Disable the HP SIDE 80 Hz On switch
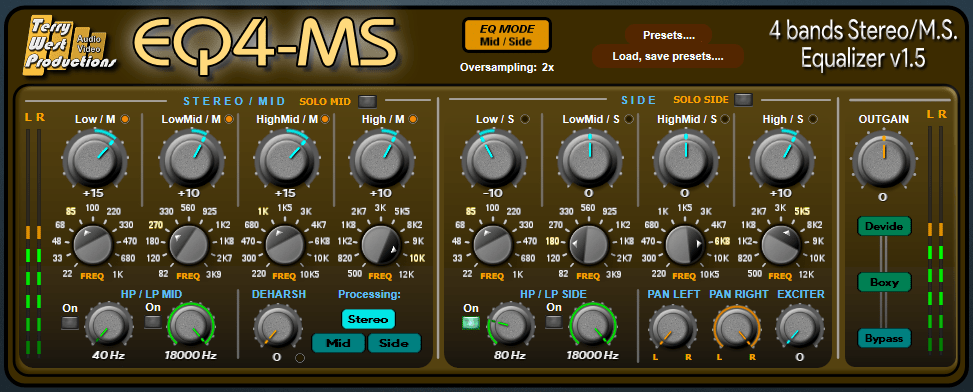 pos(471,323)
